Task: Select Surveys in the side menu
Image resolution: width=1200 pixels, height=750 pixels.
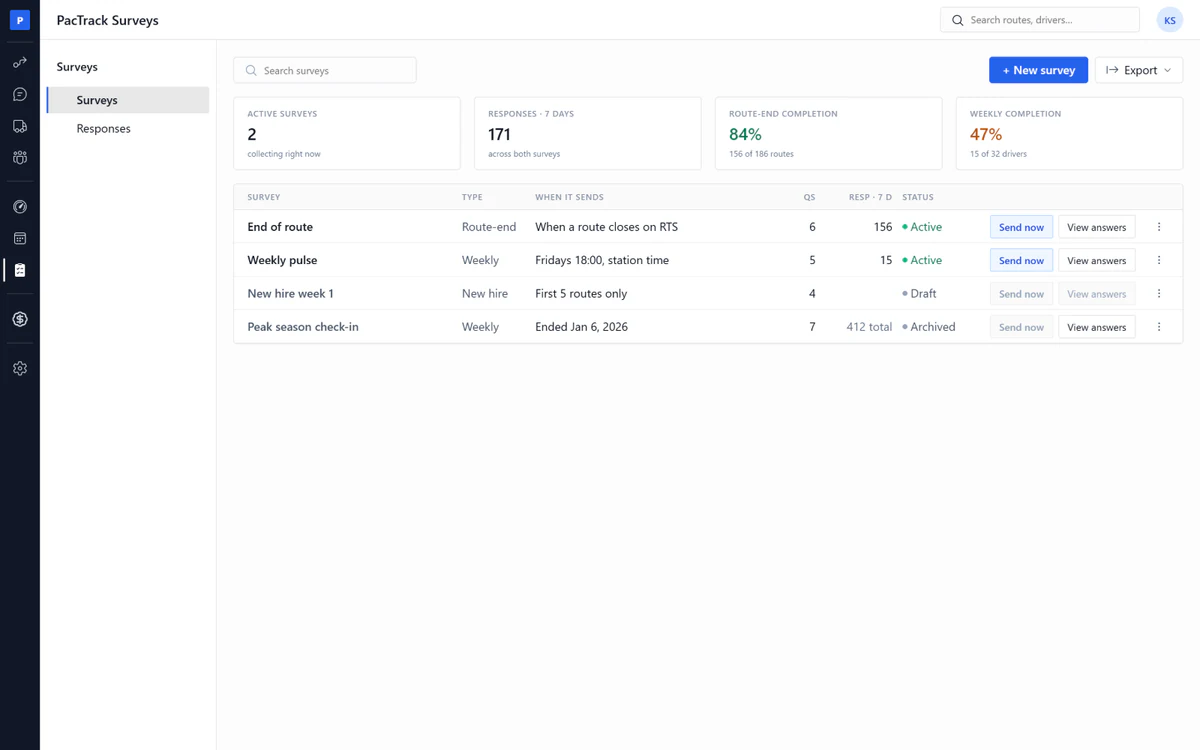Action: [128, 100]
